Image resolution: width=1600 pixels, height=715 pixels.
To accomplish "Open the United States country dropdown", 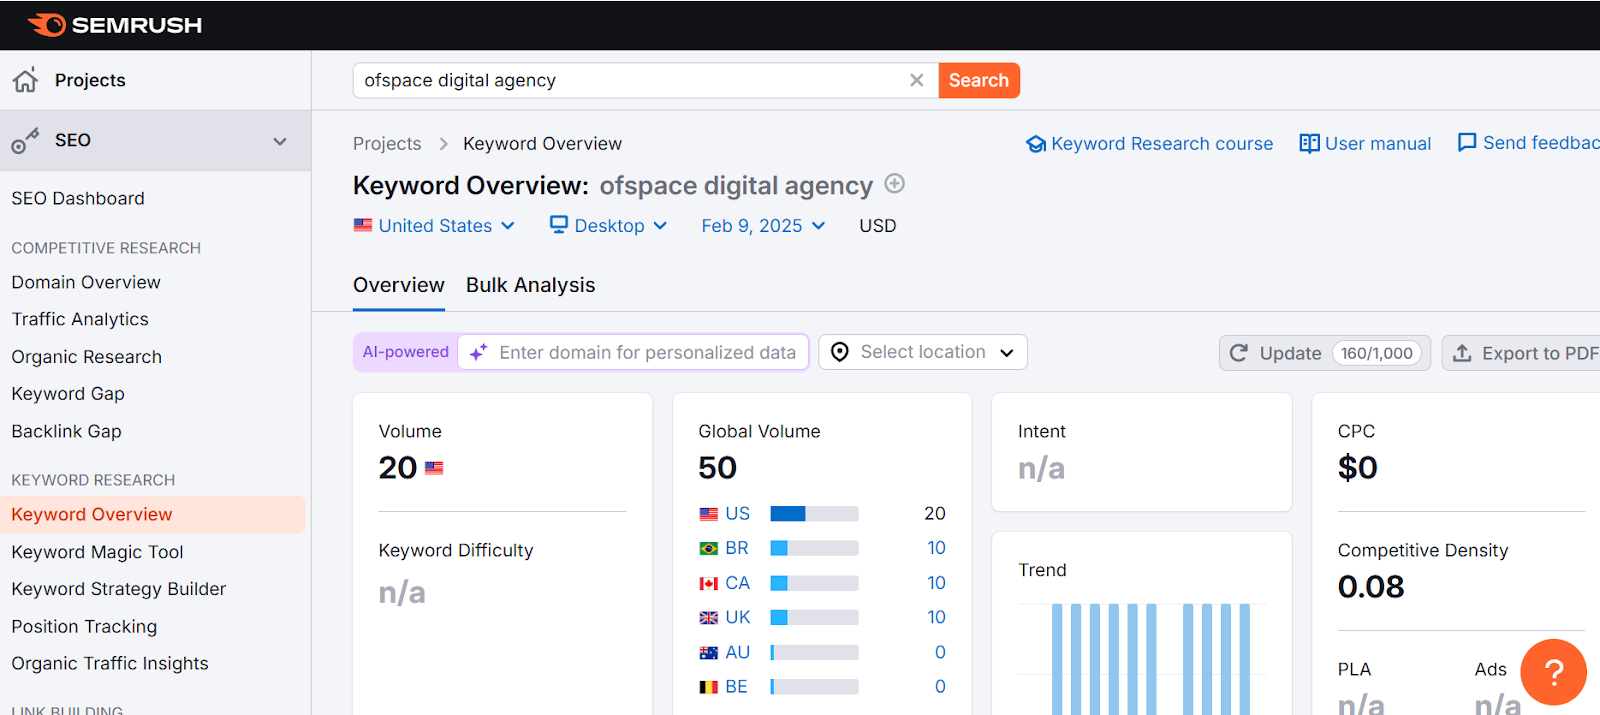I will click(x=434, y=226).
